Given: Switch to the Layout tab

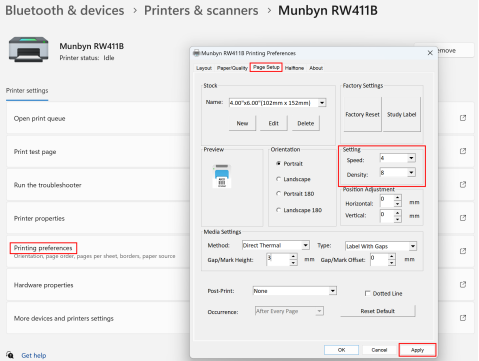Looking at the screenshot, I should pos(204,68).
